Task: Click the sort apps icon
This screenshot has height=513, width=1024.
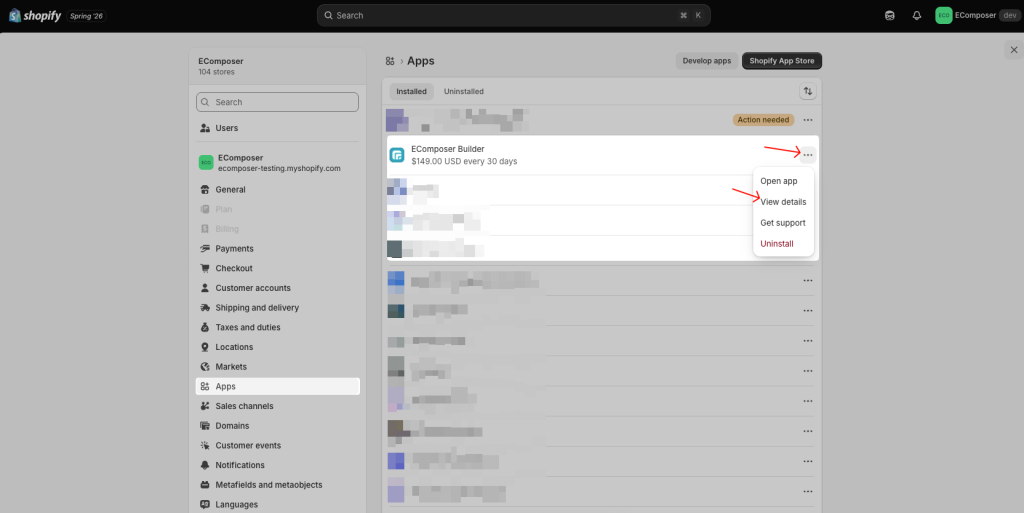Action: tap(808, 91)
